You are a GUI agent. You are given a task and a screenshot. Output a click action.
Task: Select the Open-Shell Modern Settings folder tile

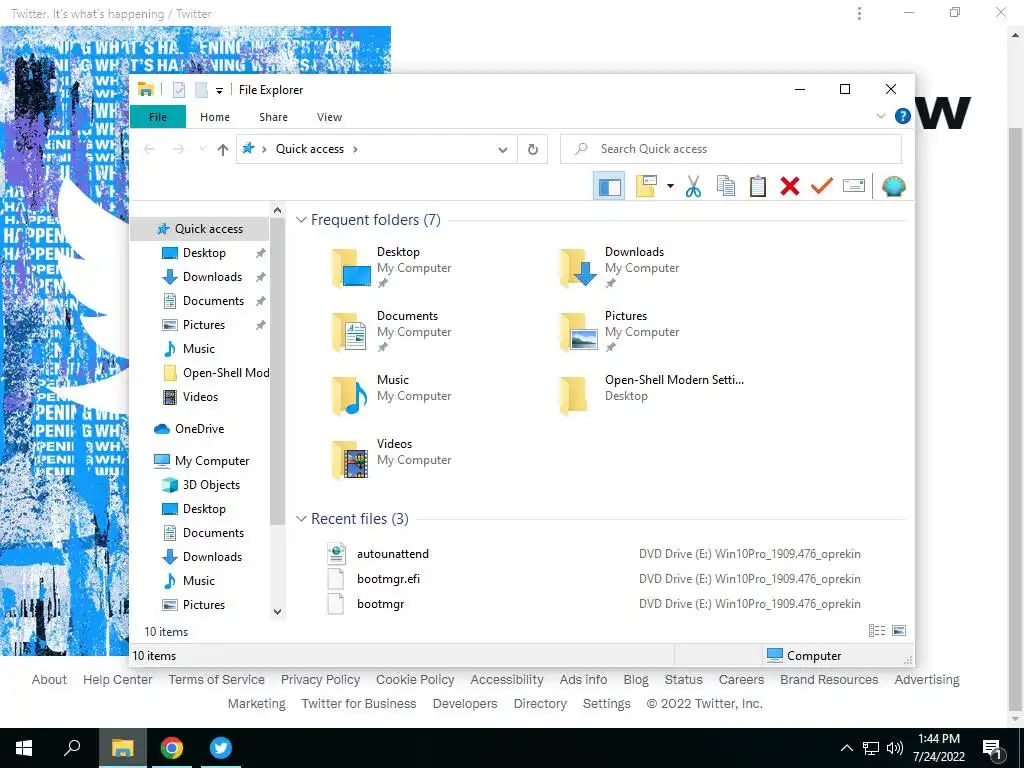pos(652,396)
